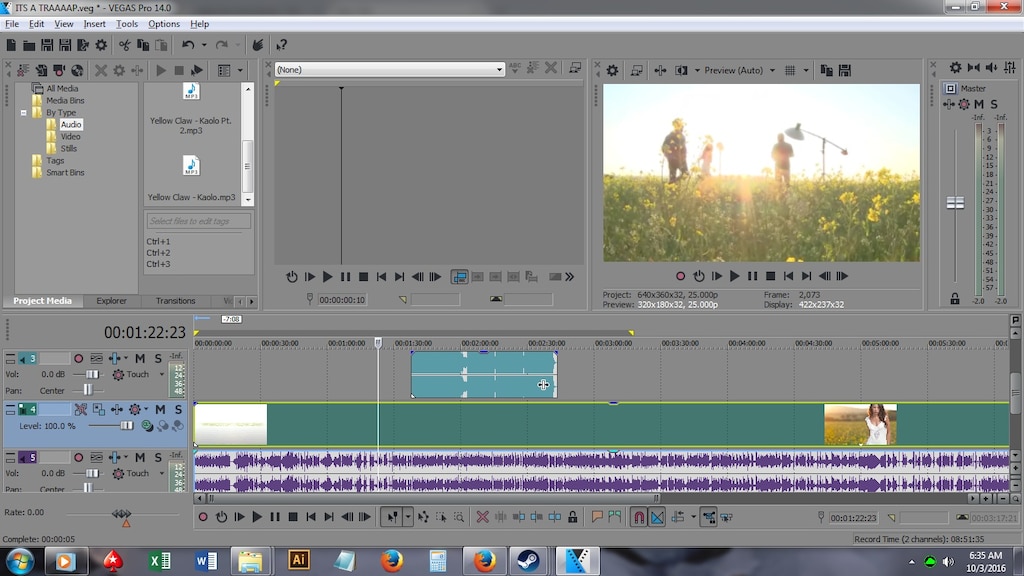
Task: Switch to the Transitions tab
Action: click(175, 301)
